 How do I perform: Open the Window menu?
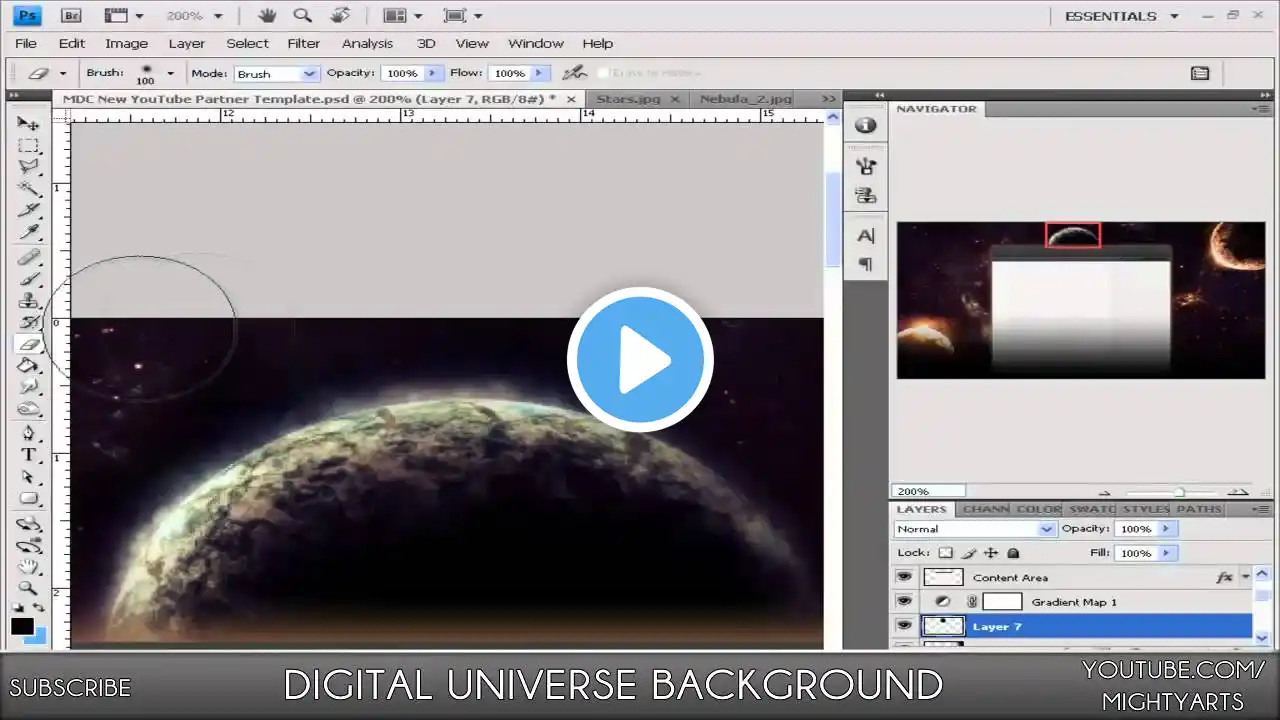(536, 43)
